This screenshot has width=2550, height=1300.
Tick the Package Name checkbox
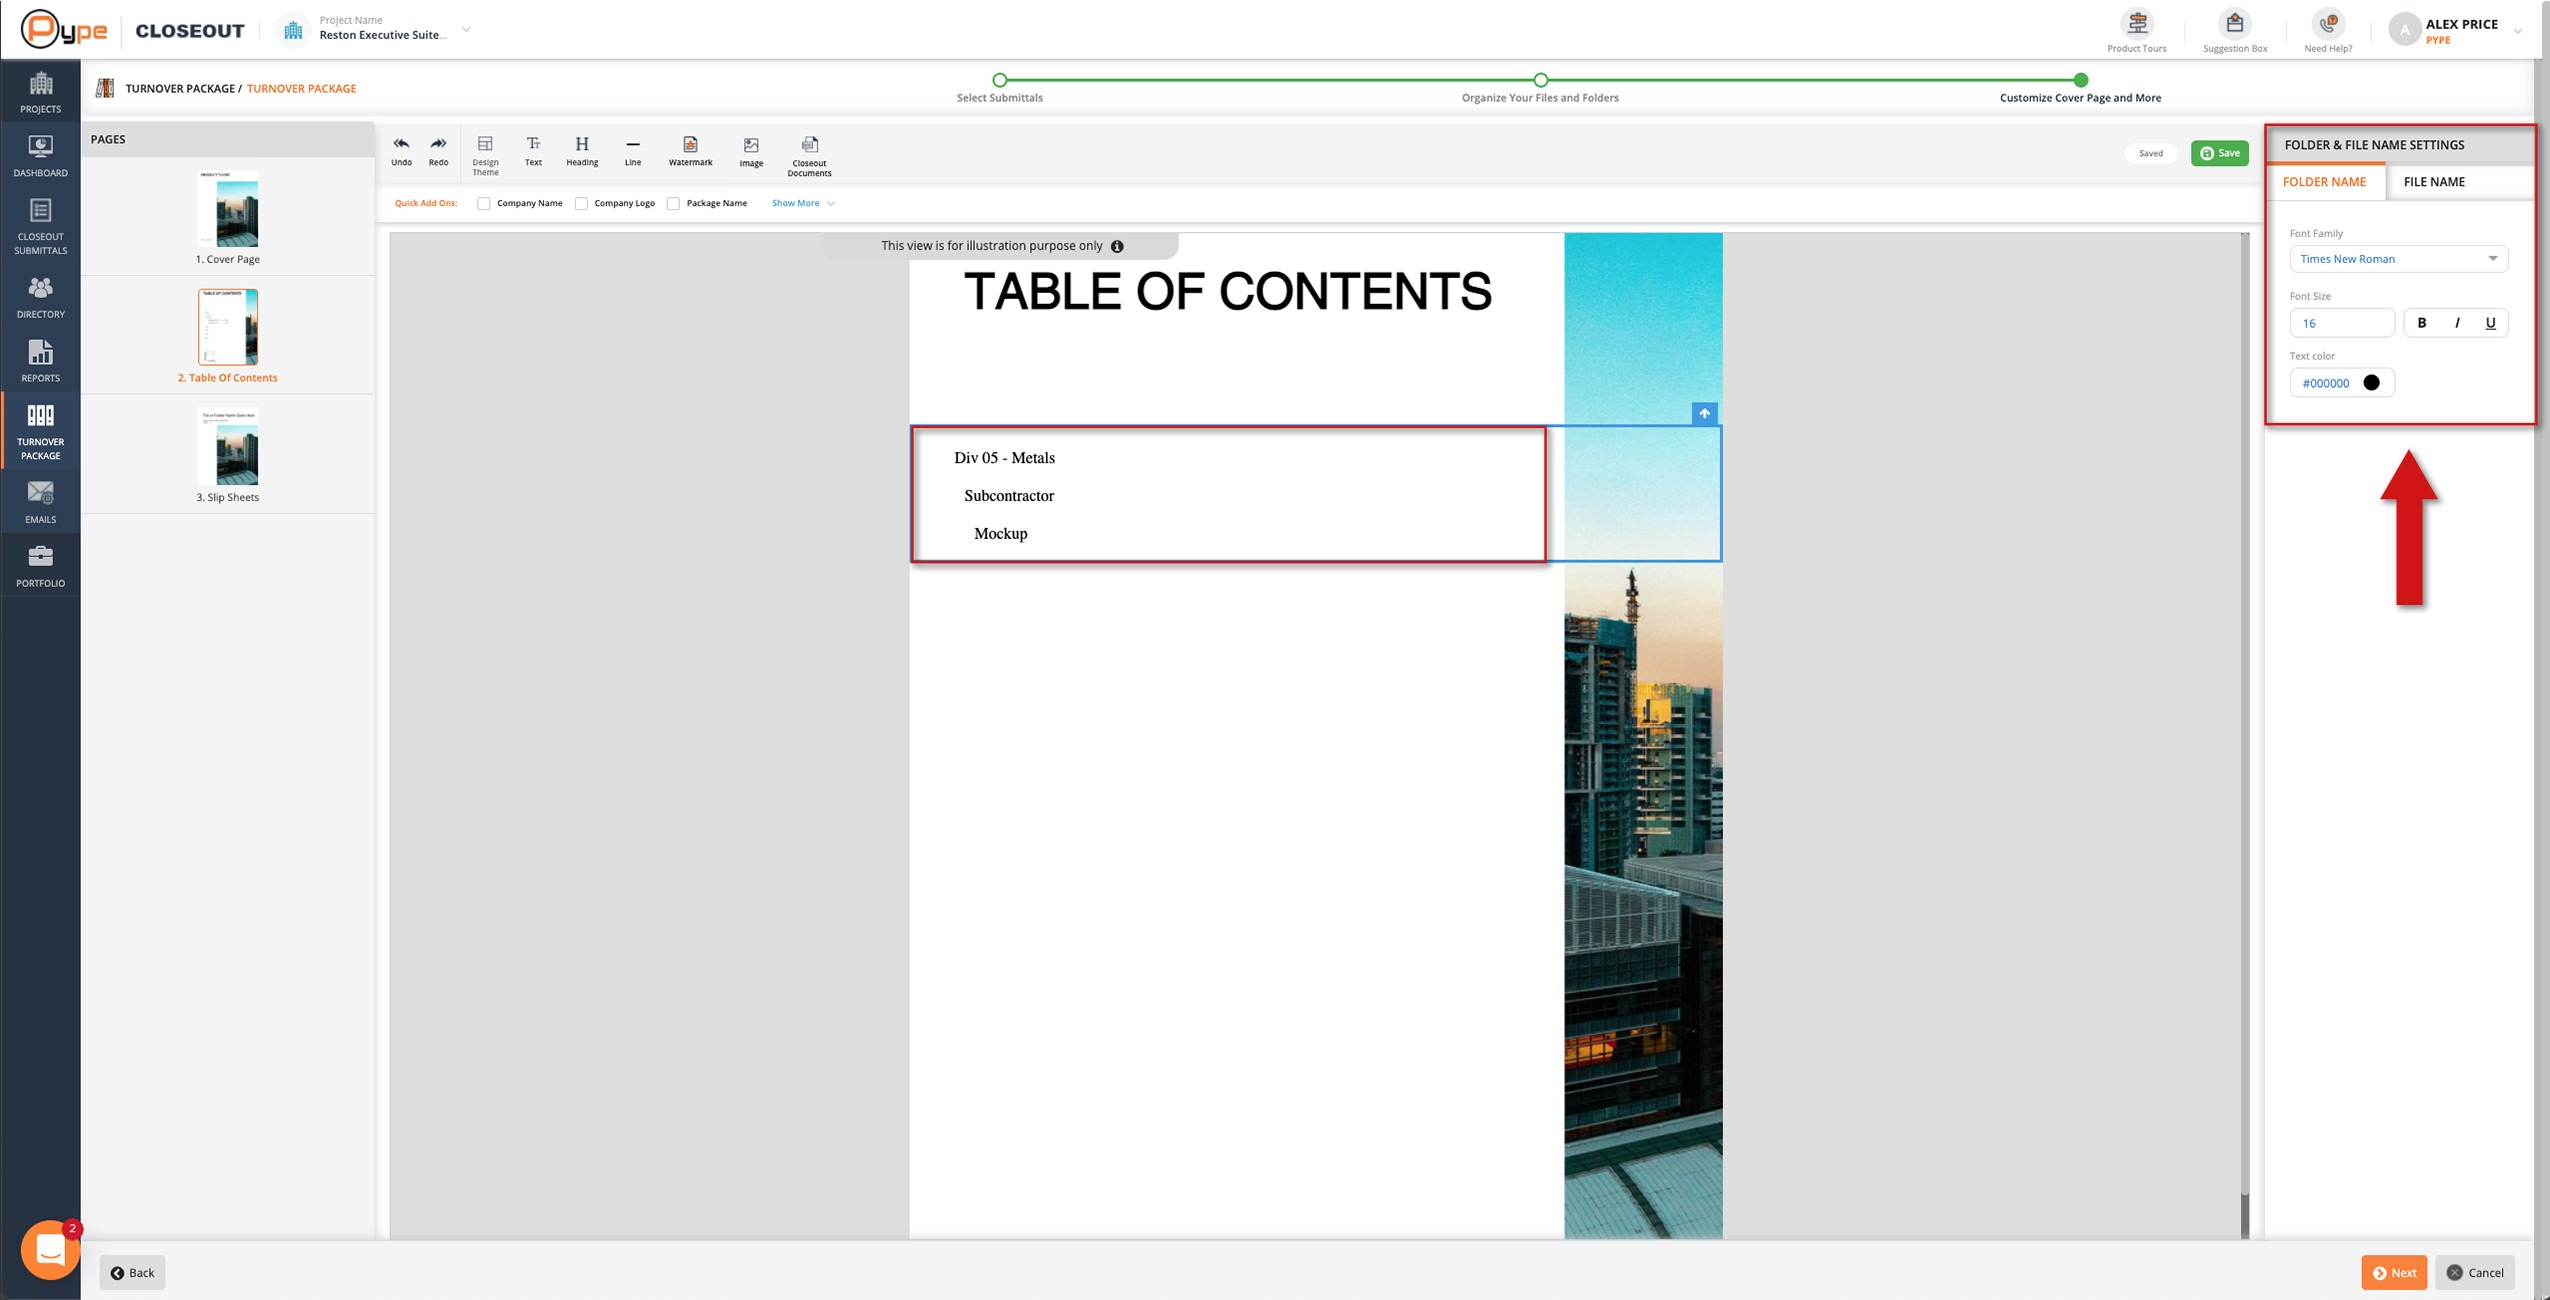(673, 203)
